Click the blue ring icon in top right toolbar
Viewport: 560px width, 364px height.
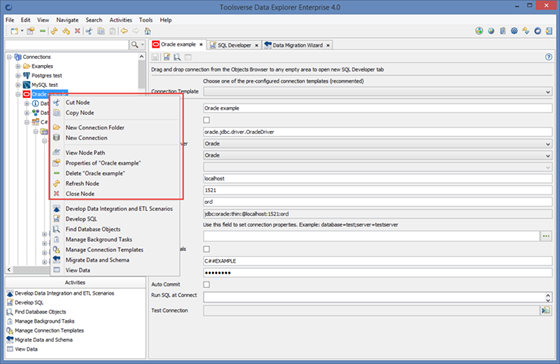(538, 31)
